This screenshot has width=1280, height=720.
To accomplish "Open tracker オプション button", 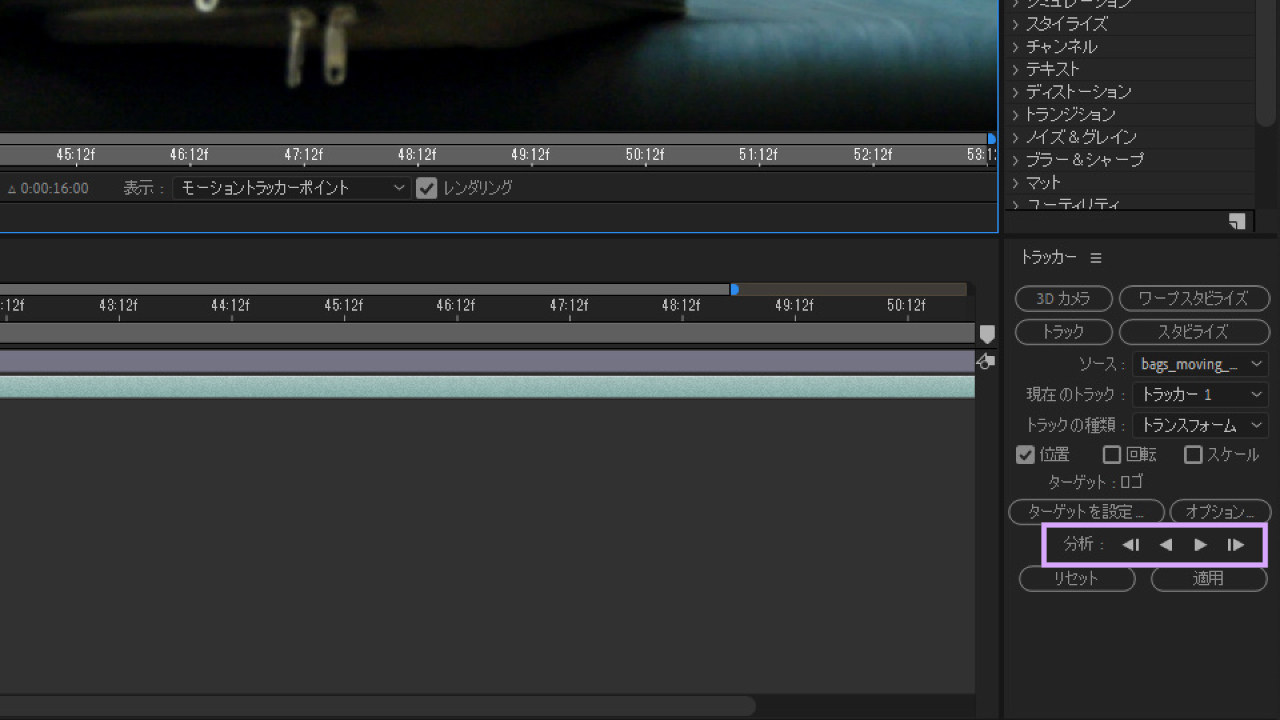I will coord(1220,512).
